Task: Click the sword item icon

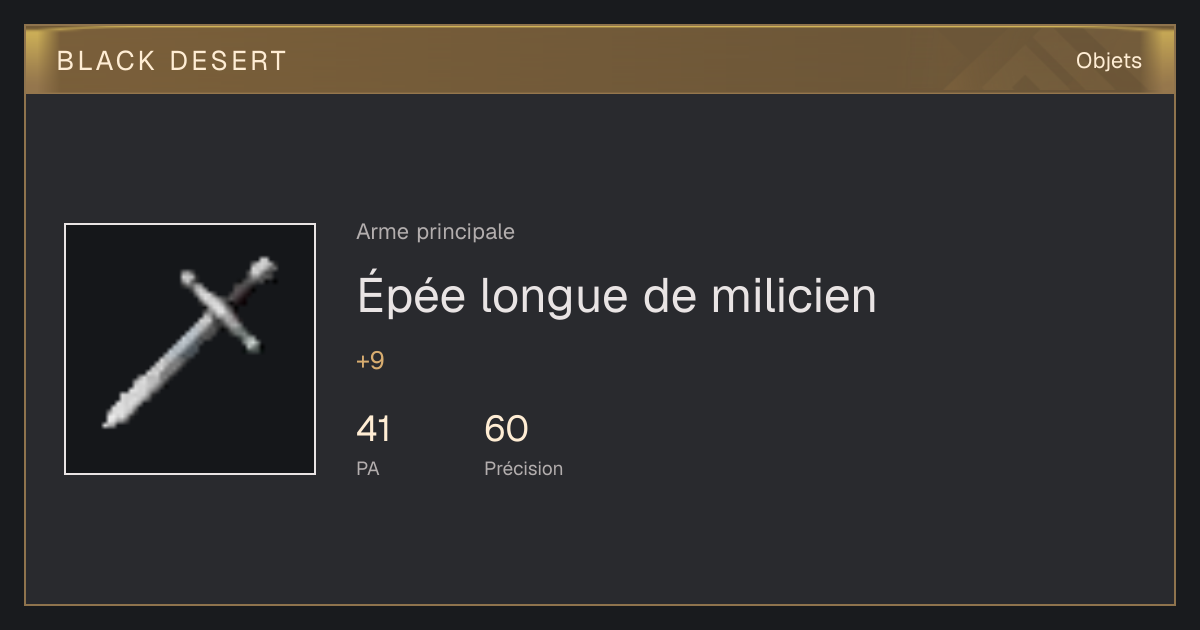Action: coord(190,349)
